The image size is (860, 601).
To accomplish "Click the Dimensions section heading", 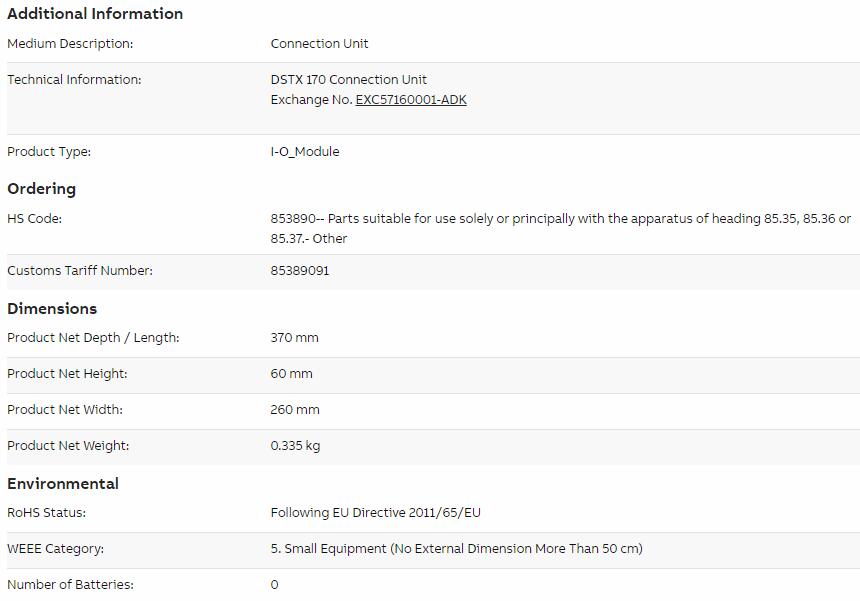I will (52, 309).
